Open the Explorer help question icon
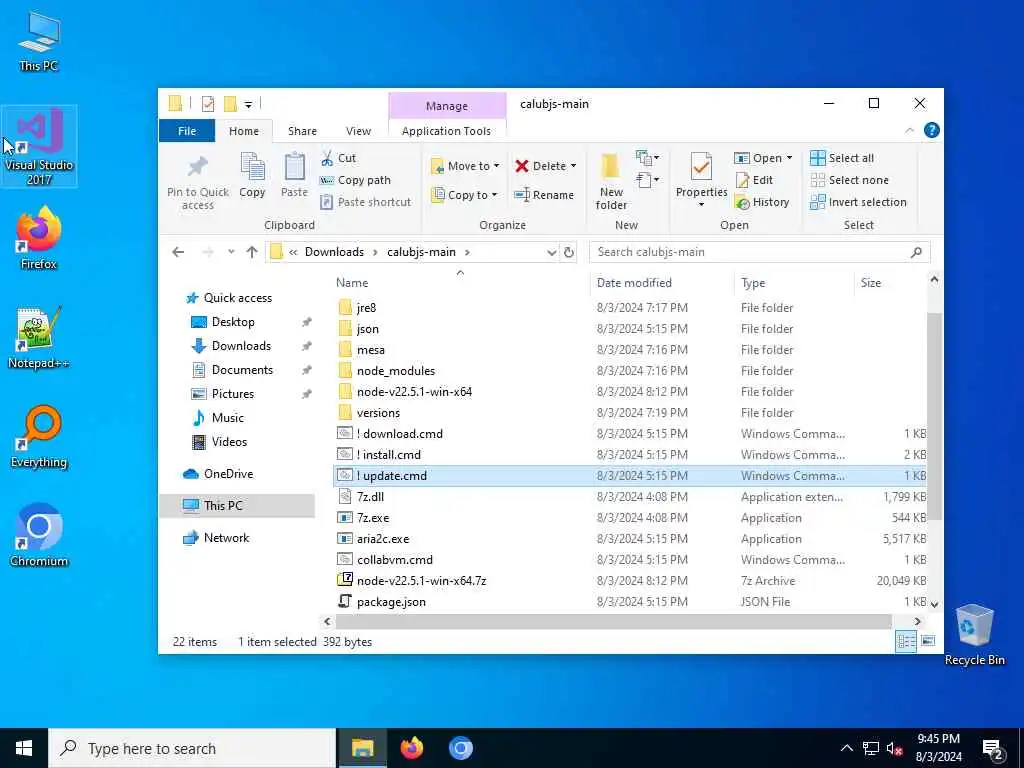 click(x=932, y=131)
